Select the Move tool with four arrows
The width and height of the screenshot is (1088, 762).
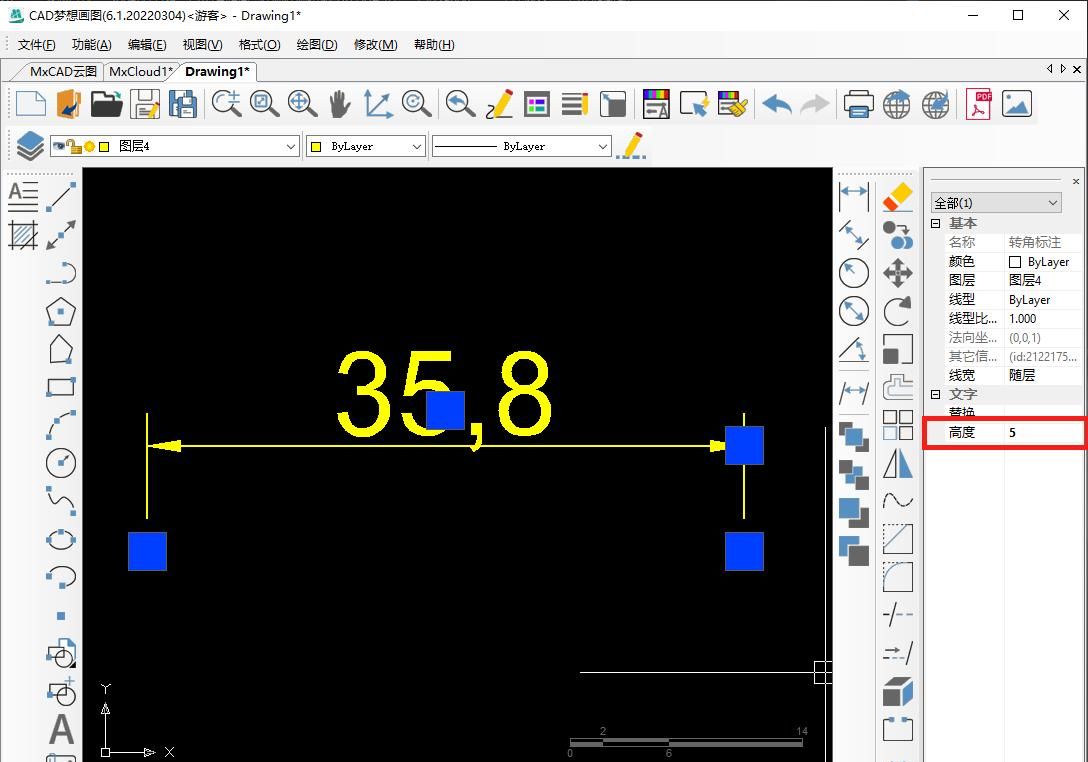(898, 273)
